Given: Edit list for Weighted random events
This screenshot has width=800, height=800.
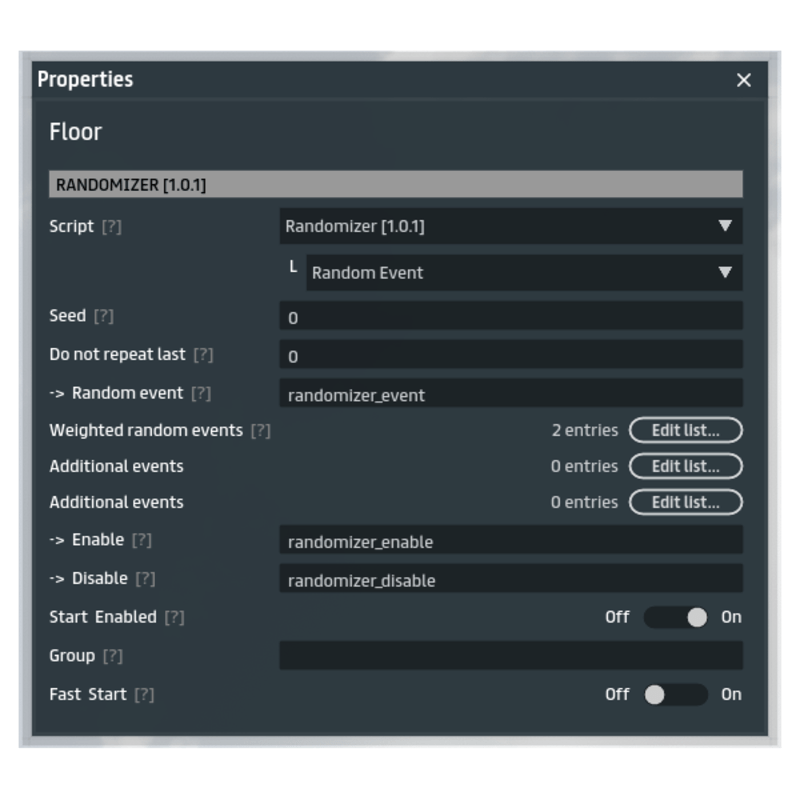Looking at the screenshot, I should point(685,430).
